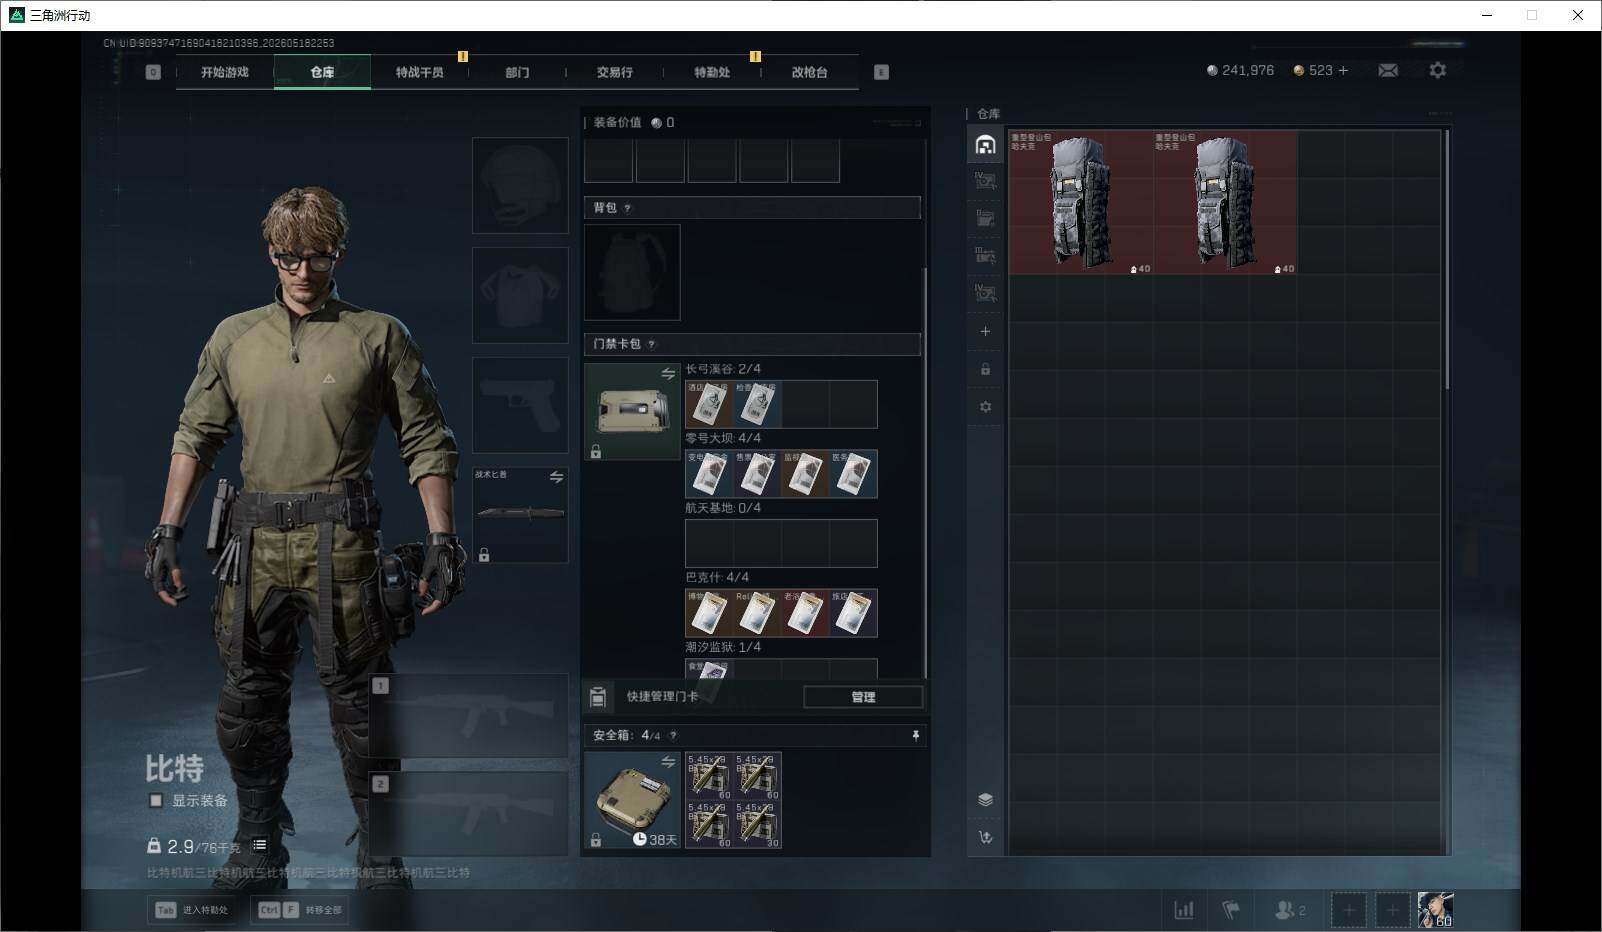Screen dimensions: 1602x932
Task: Open the mail inbox envelope icon
Action: point(1388,70)
